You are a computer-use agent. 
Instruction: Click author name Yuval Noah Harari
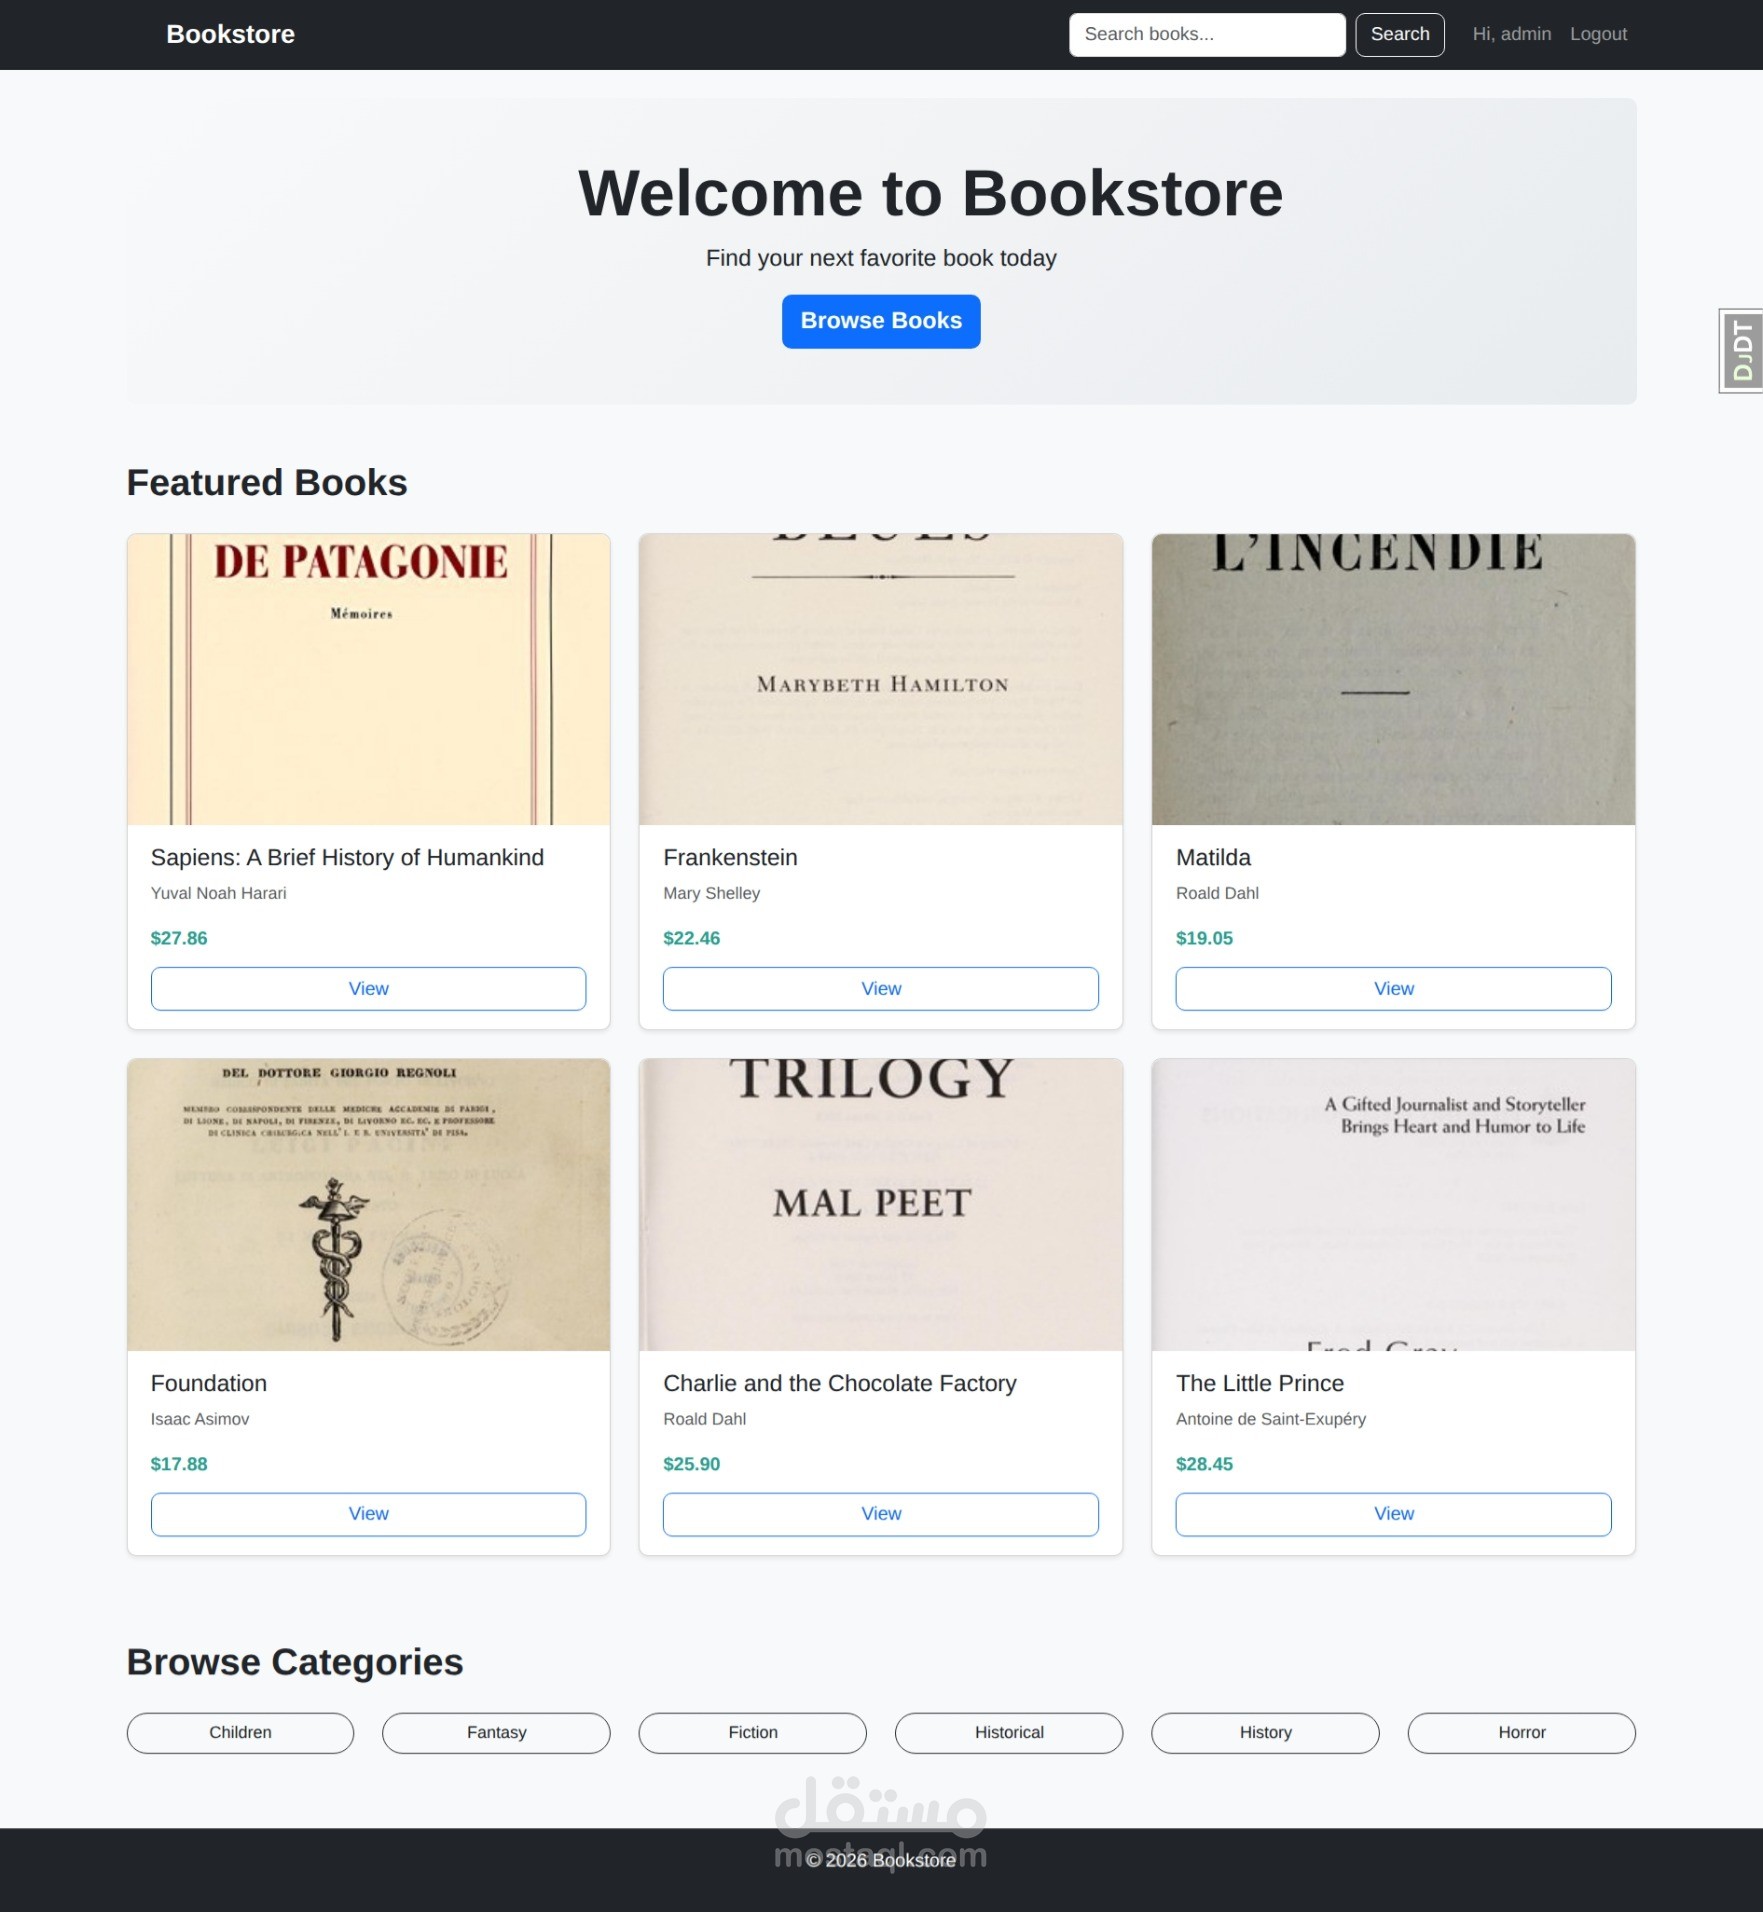tap(218, 893)
